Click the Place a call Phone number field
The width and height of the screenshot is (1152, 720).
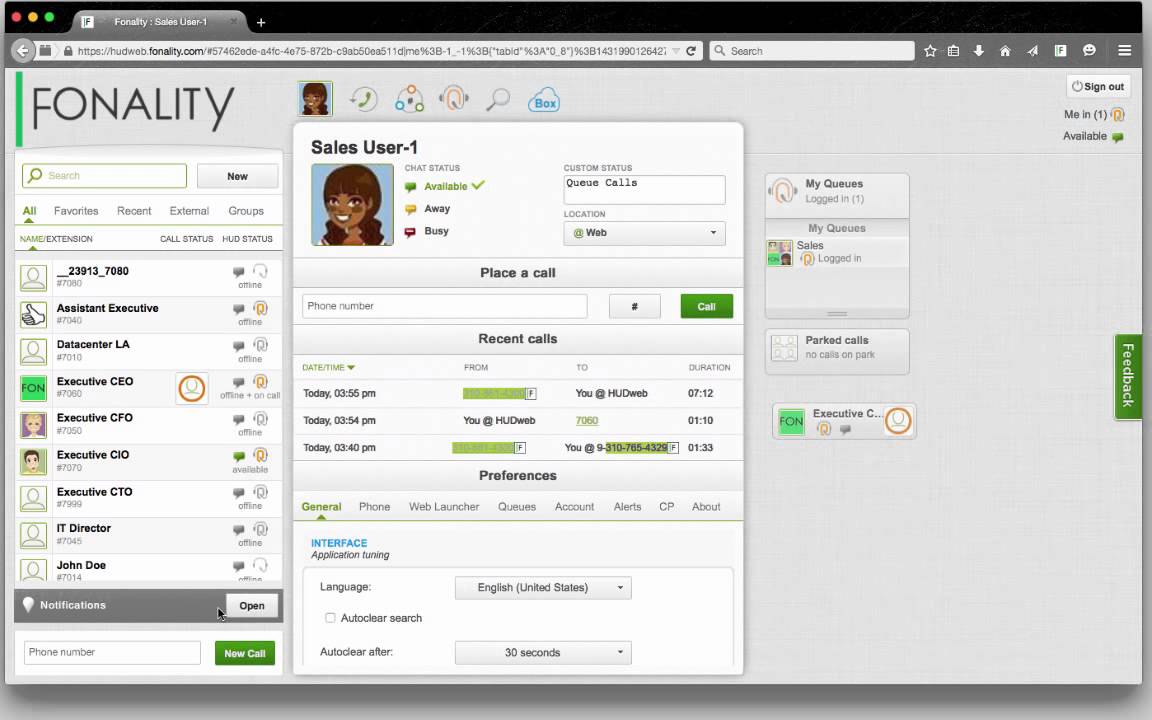click(x=444, y=306)
